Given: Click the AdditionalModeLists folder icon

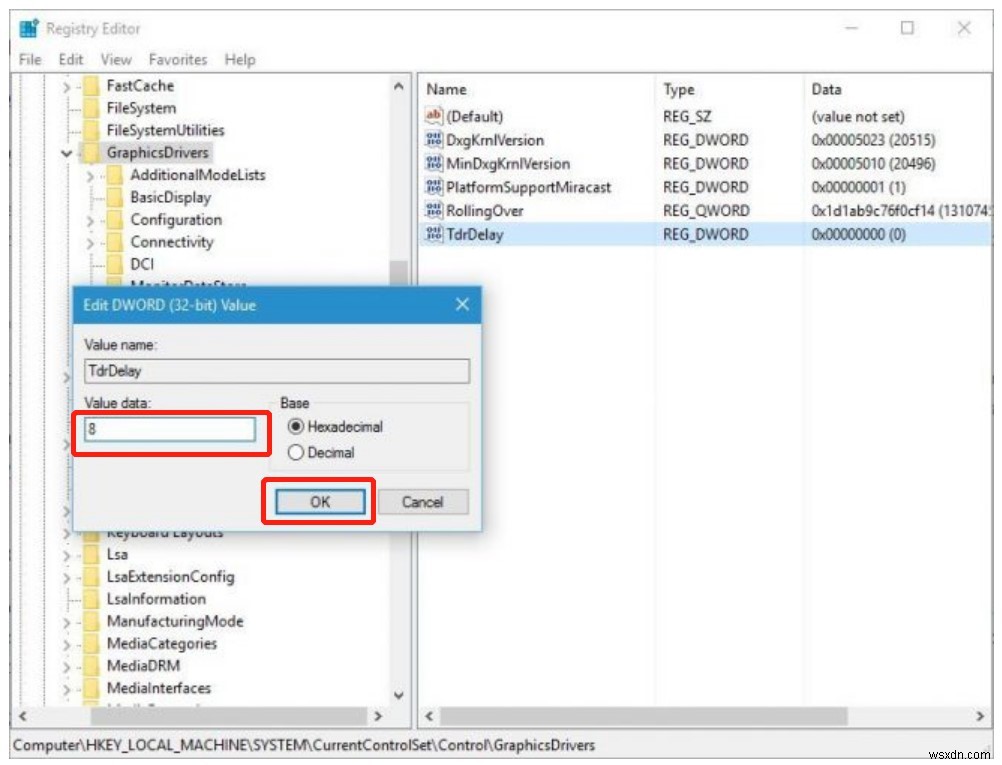Looking at the screenshot, I should (116, 174).
